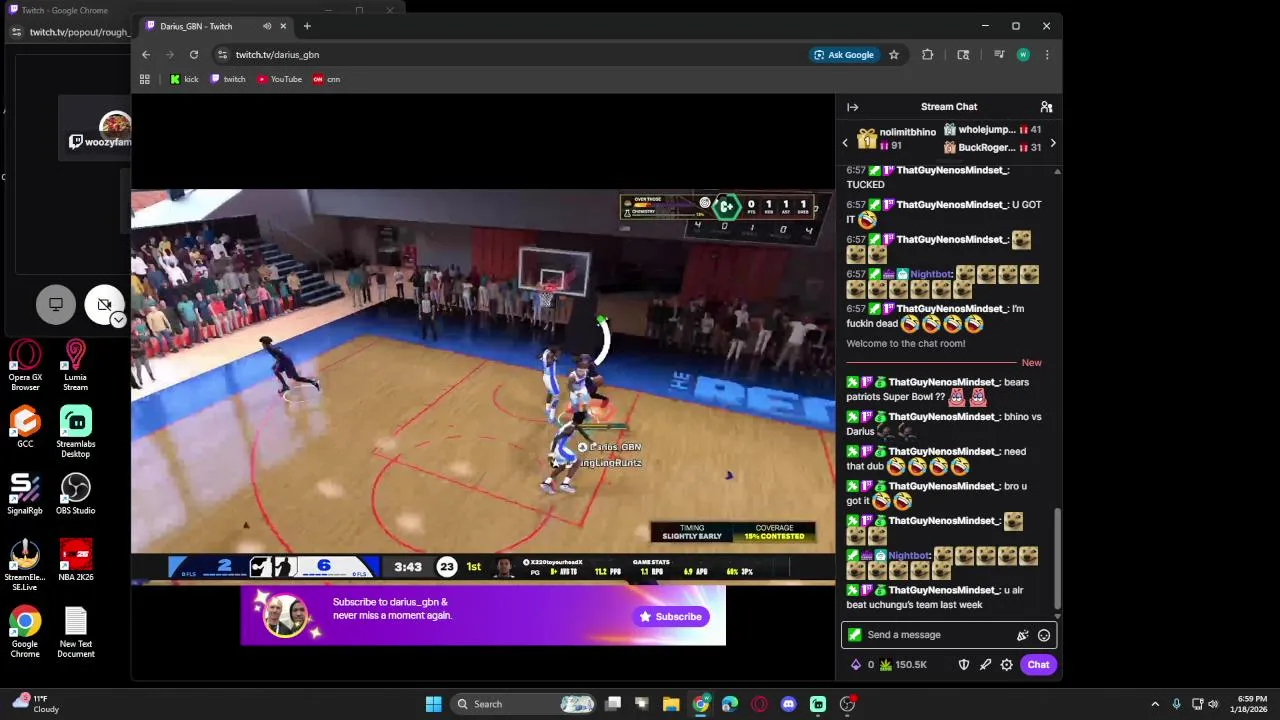Click the Chrome media control icon
The image size is (1280, 720).
pos(998,55)
